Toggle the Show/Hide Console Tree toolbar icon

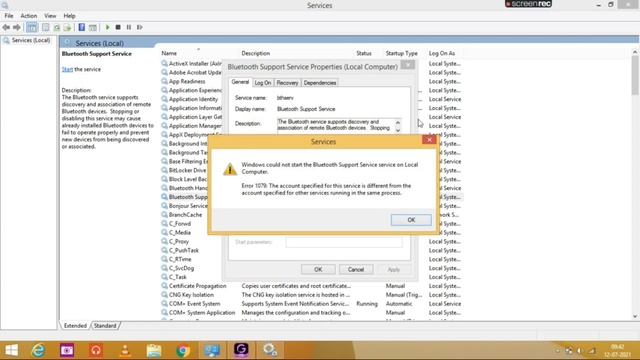(32, 27)
